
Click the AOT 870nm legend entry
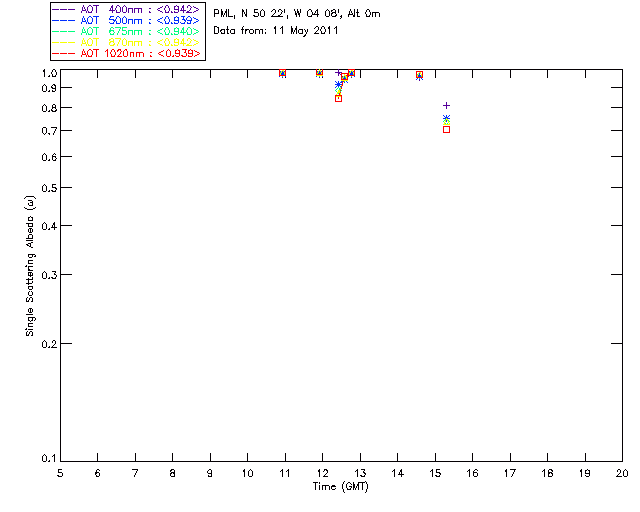[x=126, y=42]
